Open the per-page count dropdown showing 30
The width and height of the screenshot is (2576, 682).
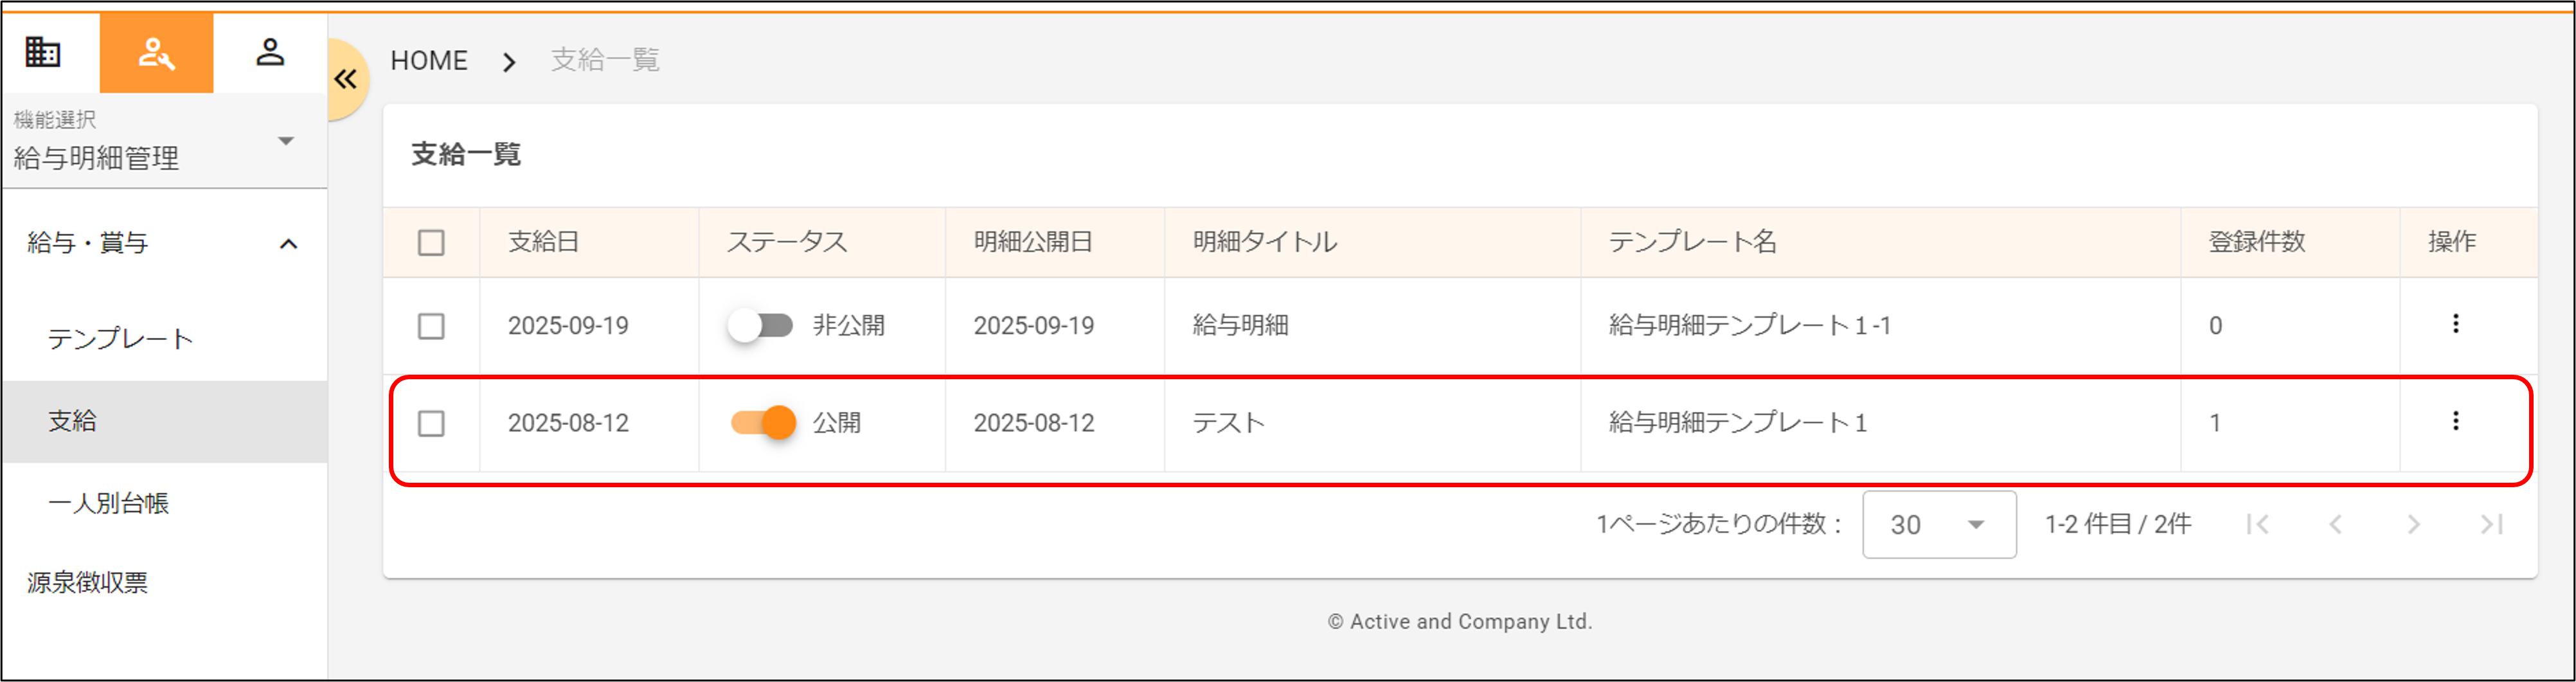[1937, 524]
